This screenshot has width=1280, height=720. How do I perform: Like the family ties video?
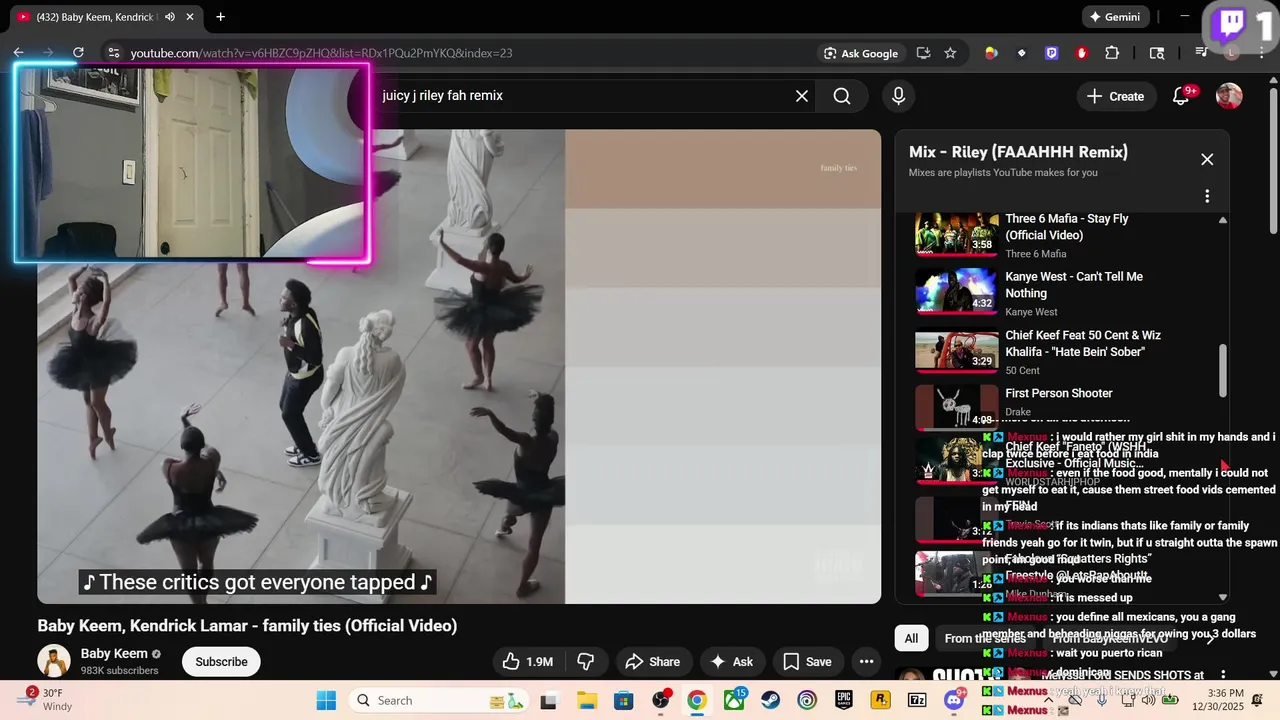coord(527,661)
